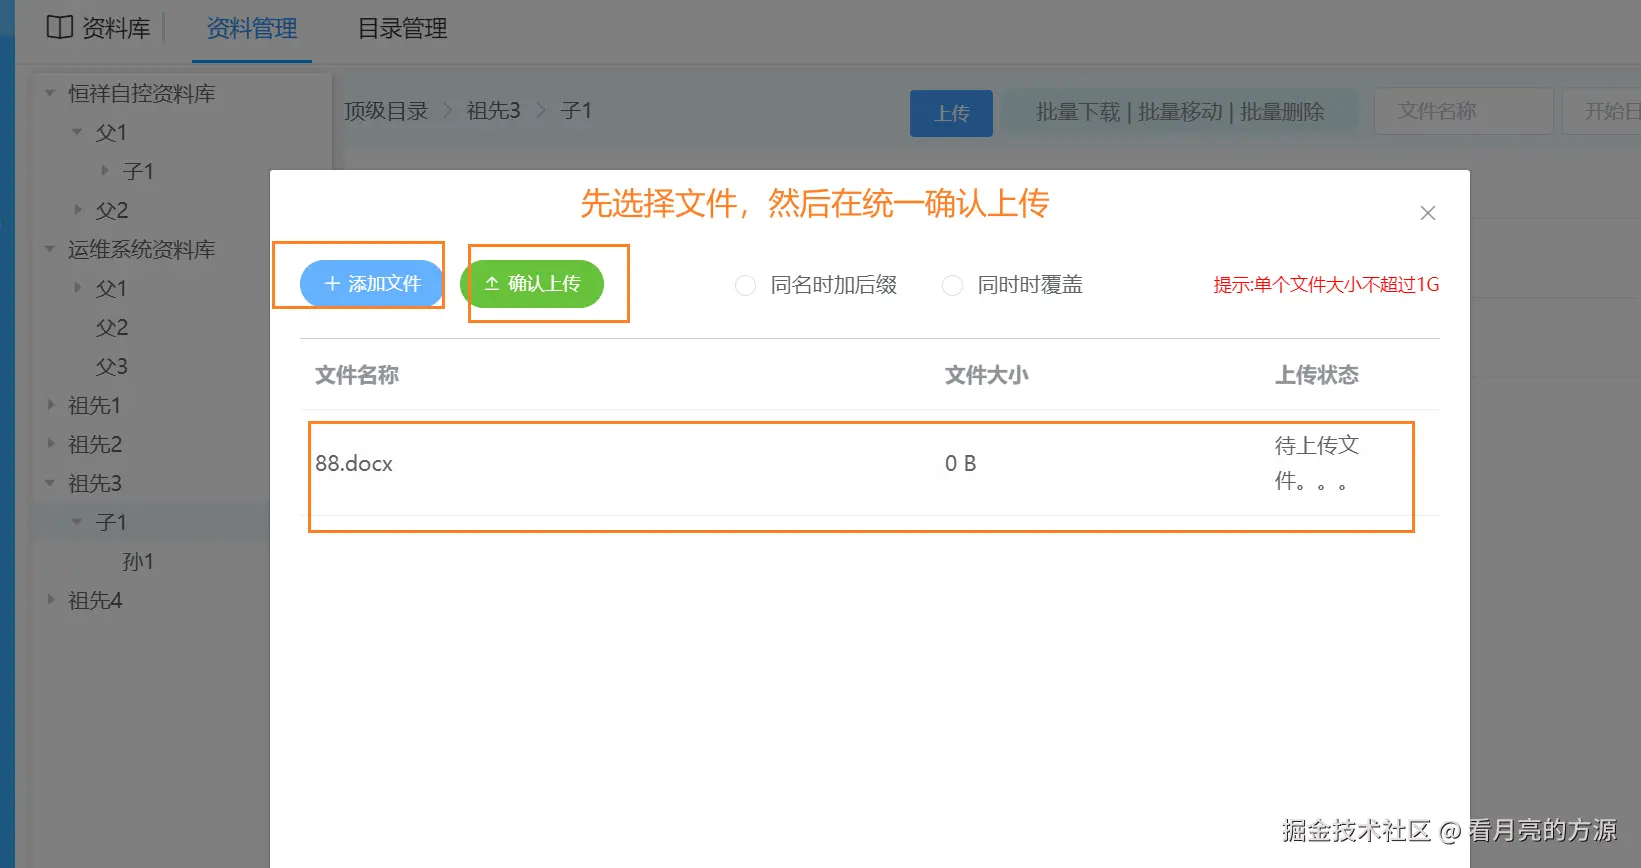This screenshot has height=868, width=1641.
Task: Expand 子1 under 恒祥自控资料库
Action: coord(105,171)
